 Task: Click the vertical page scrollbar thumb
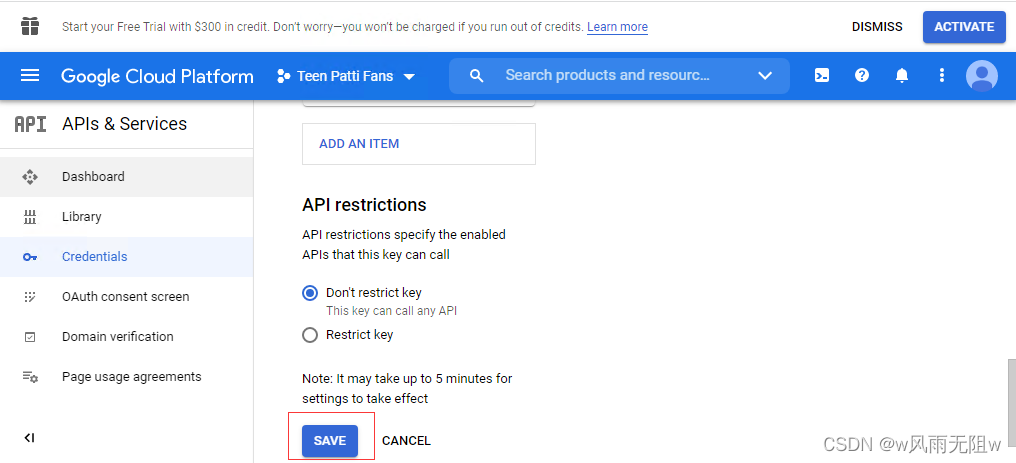pyautogui.click(x=1011, y=400)
